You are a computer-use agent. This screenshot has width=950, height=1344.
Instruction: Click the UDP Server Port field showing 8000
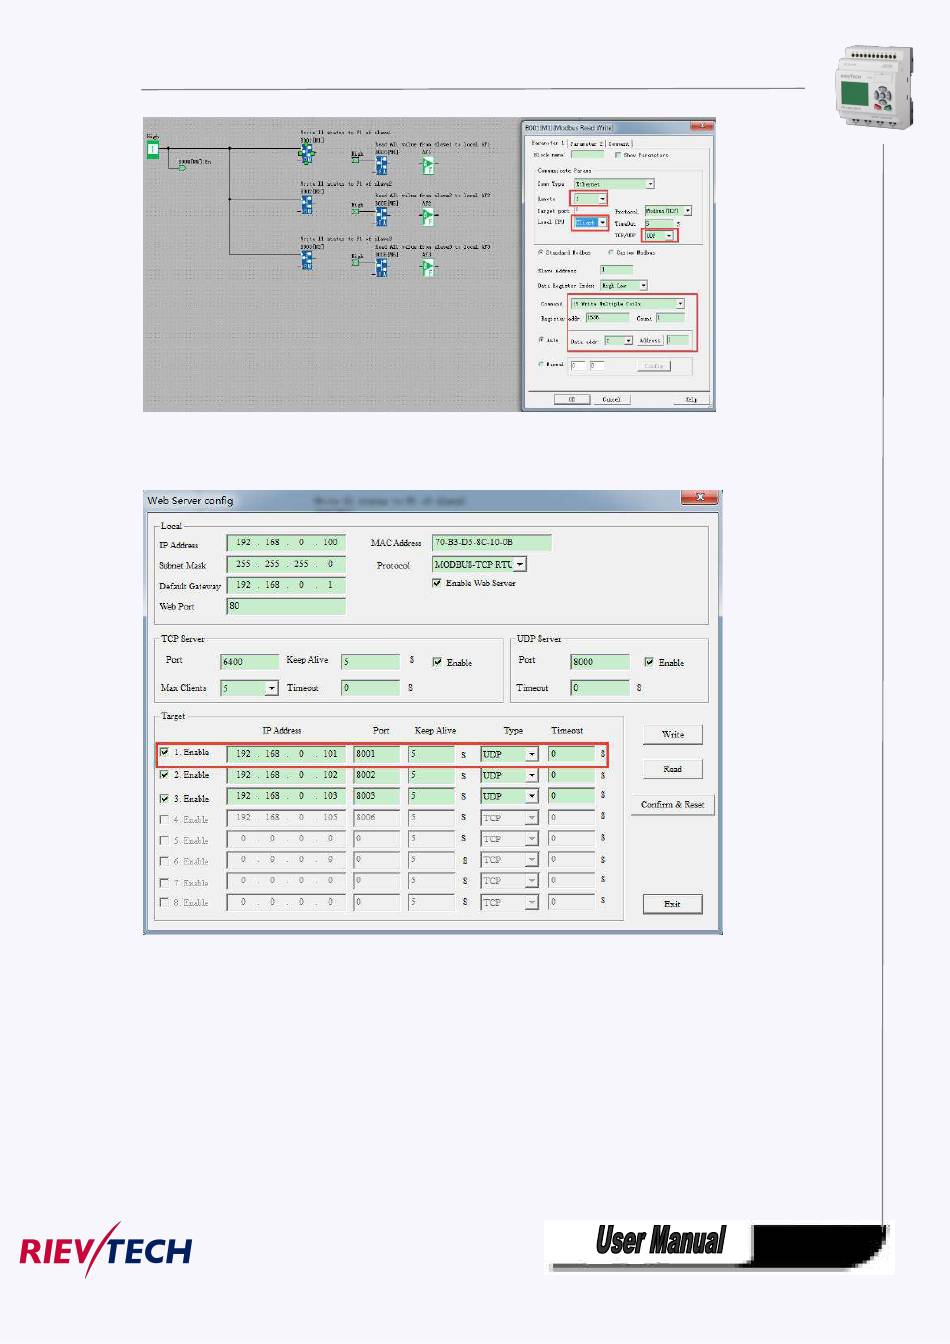(600, 662)
